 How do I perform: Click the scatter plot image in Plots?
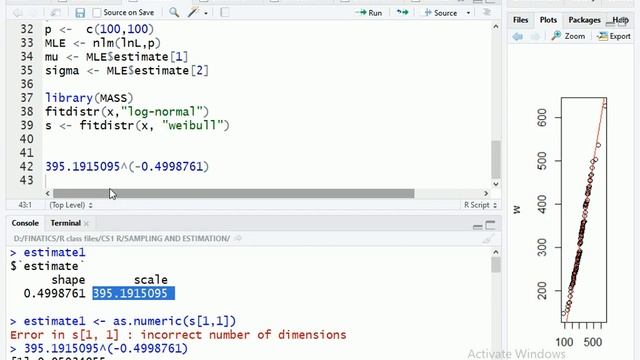click(x=584, y=210)
